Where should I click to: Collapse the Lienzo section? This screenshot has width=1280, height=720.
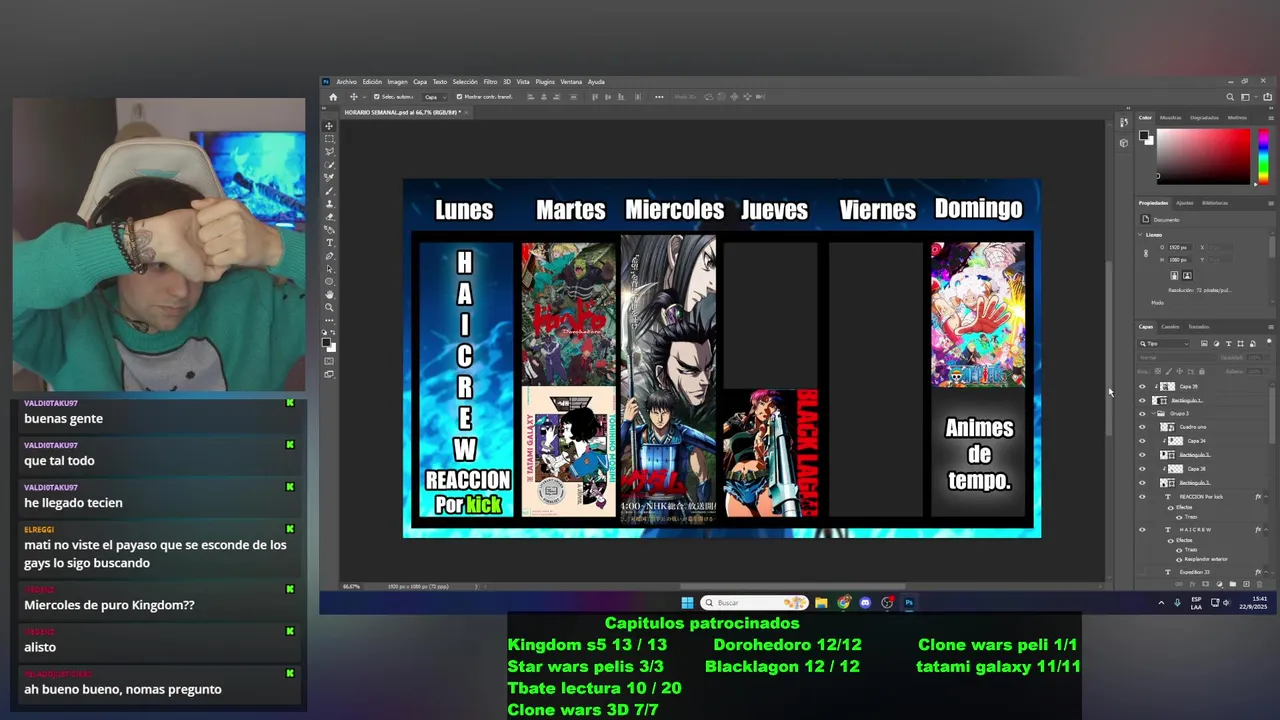tap(1141, 235)
